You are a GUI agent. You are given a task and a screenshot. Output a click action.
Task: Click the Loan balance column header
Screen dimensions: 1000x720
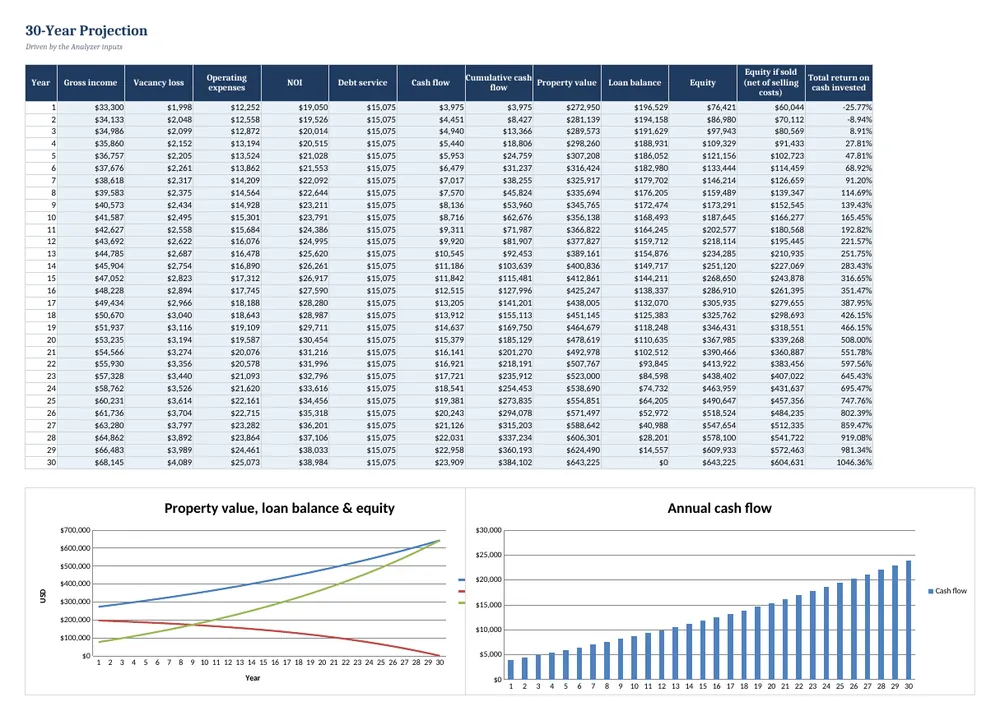(635, 82)
